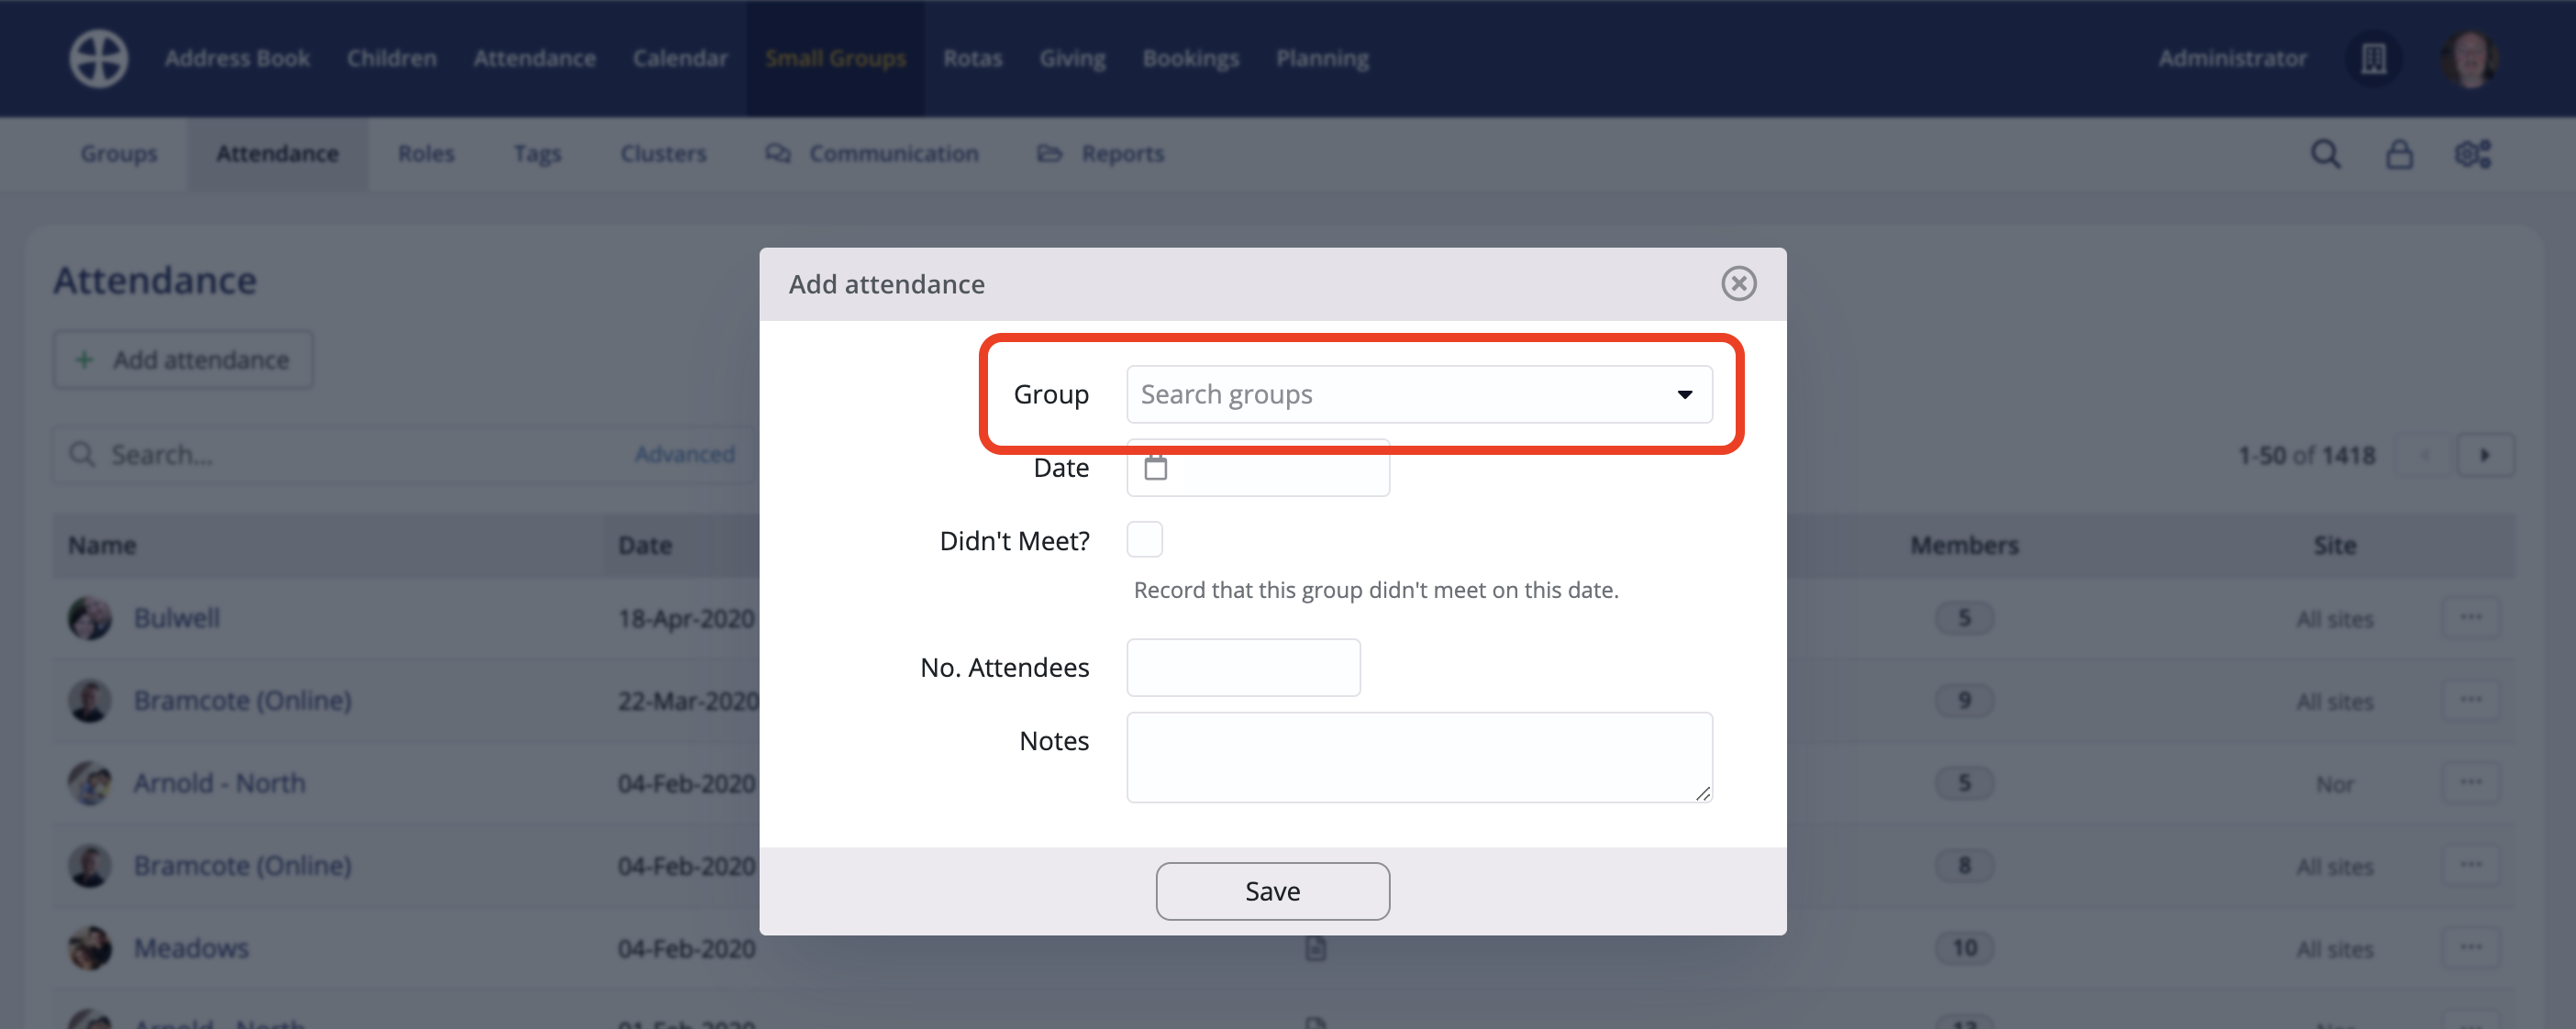Open the three-dot menu on the Bulwell row

point(2471,617)
